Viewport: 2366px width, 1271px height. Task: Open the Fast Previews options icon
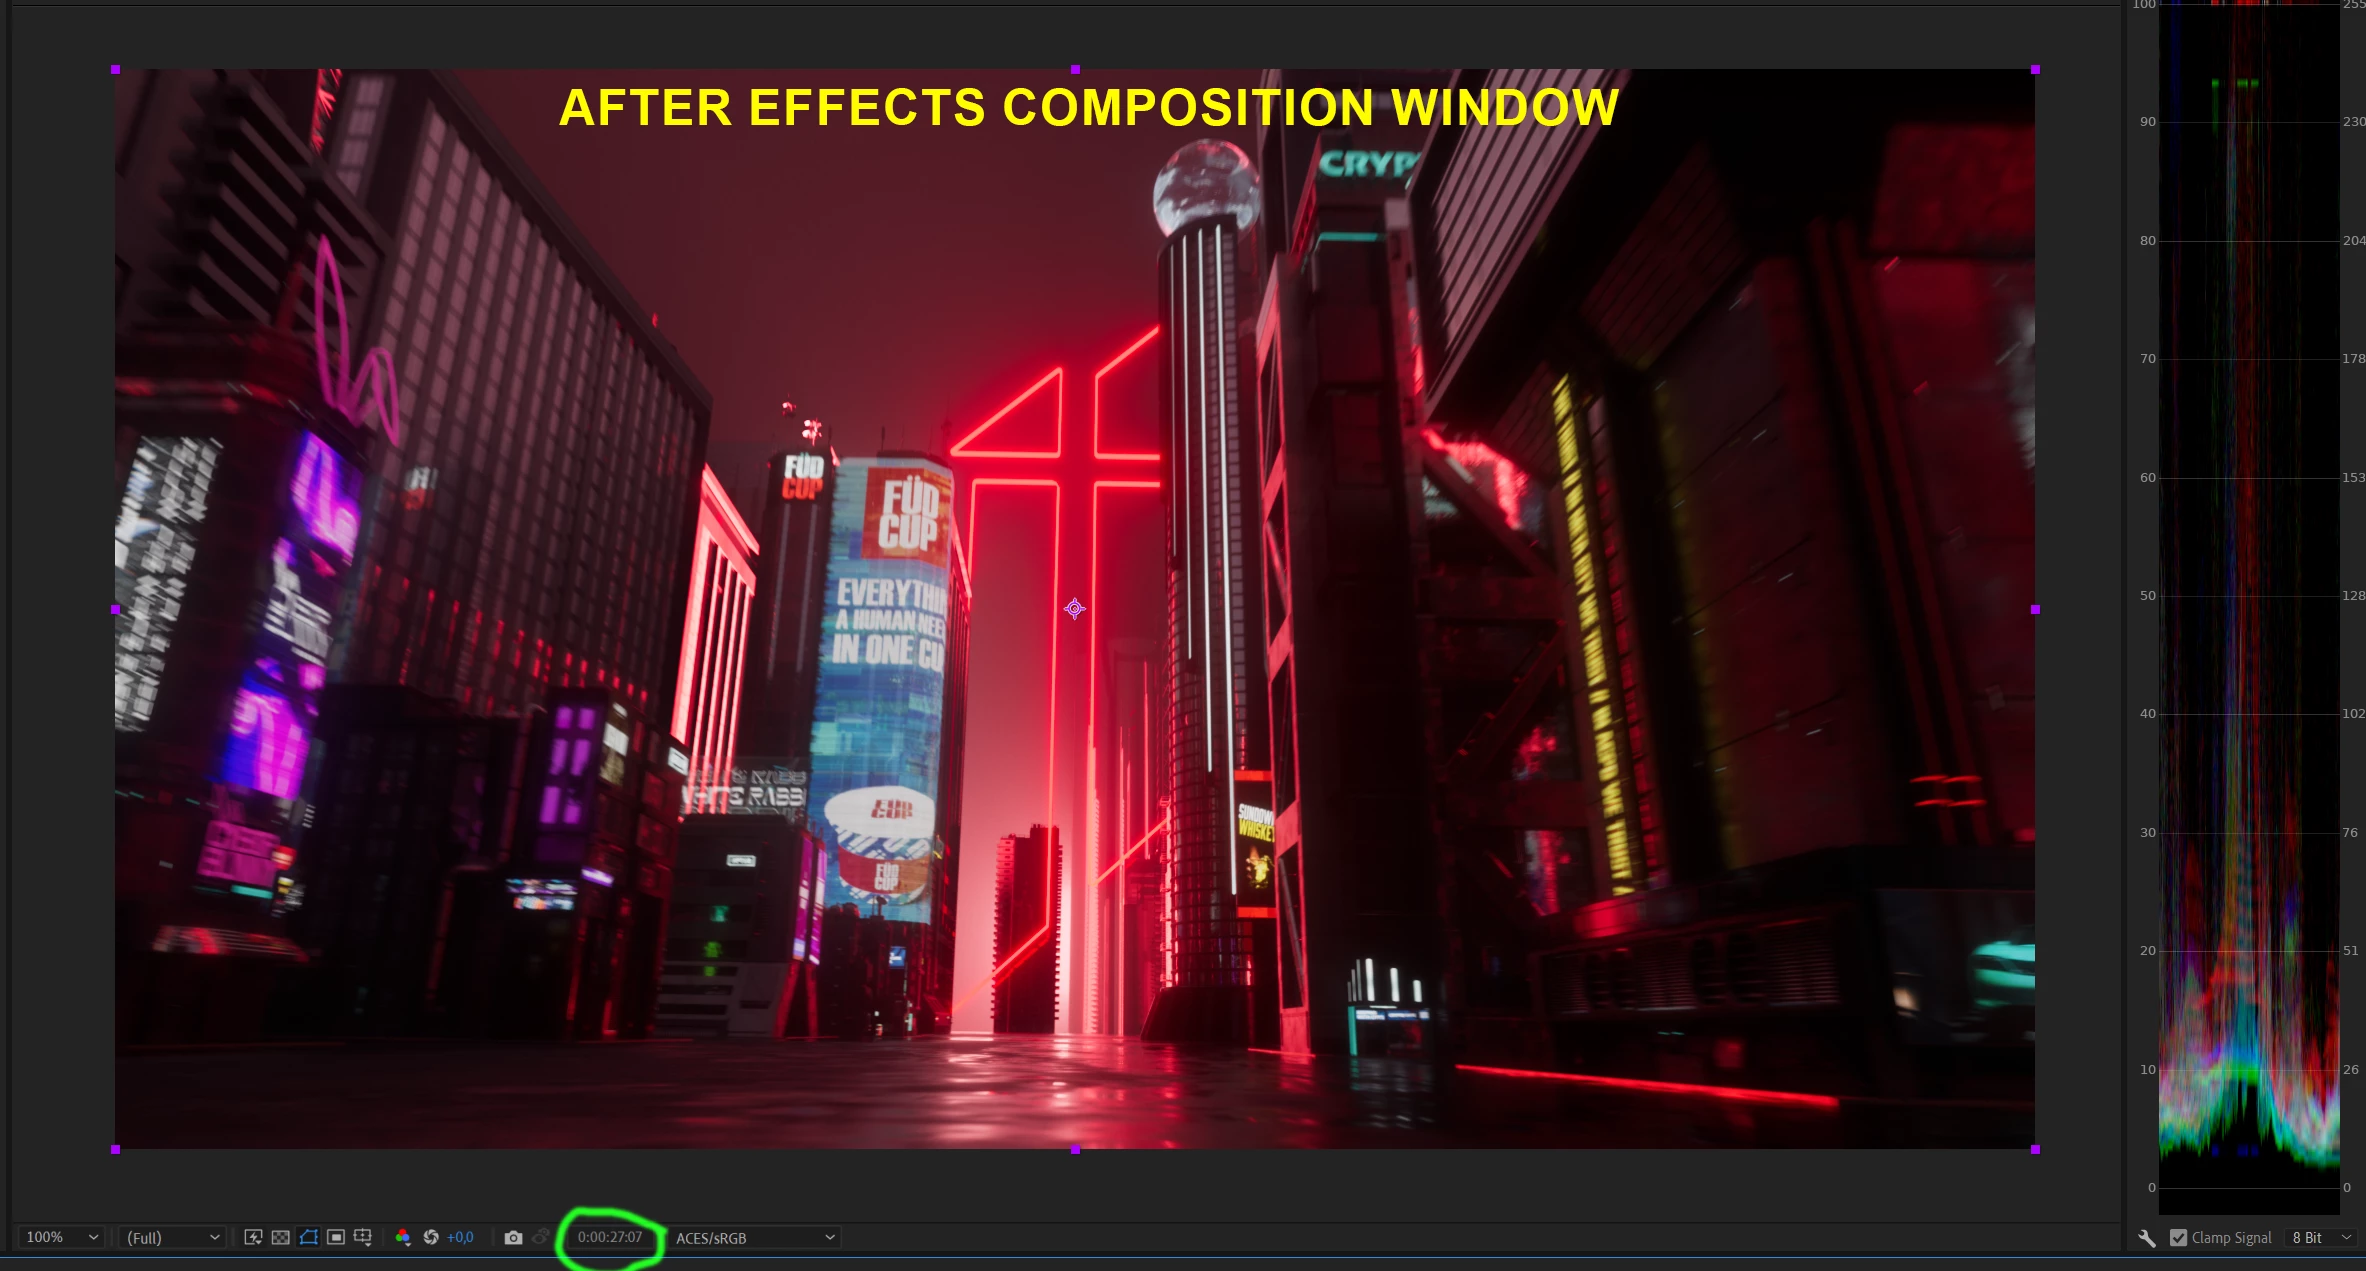(x=253, y=1237)
